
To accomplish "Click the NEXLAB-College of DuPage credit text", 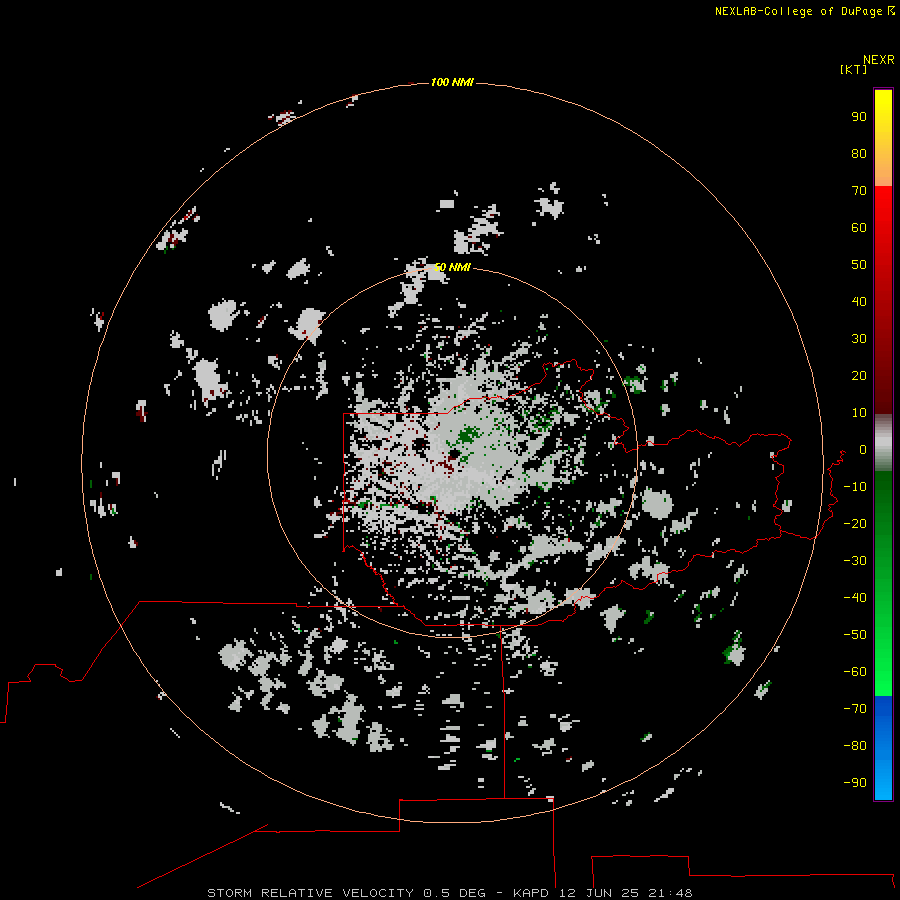I will [798, 11].
